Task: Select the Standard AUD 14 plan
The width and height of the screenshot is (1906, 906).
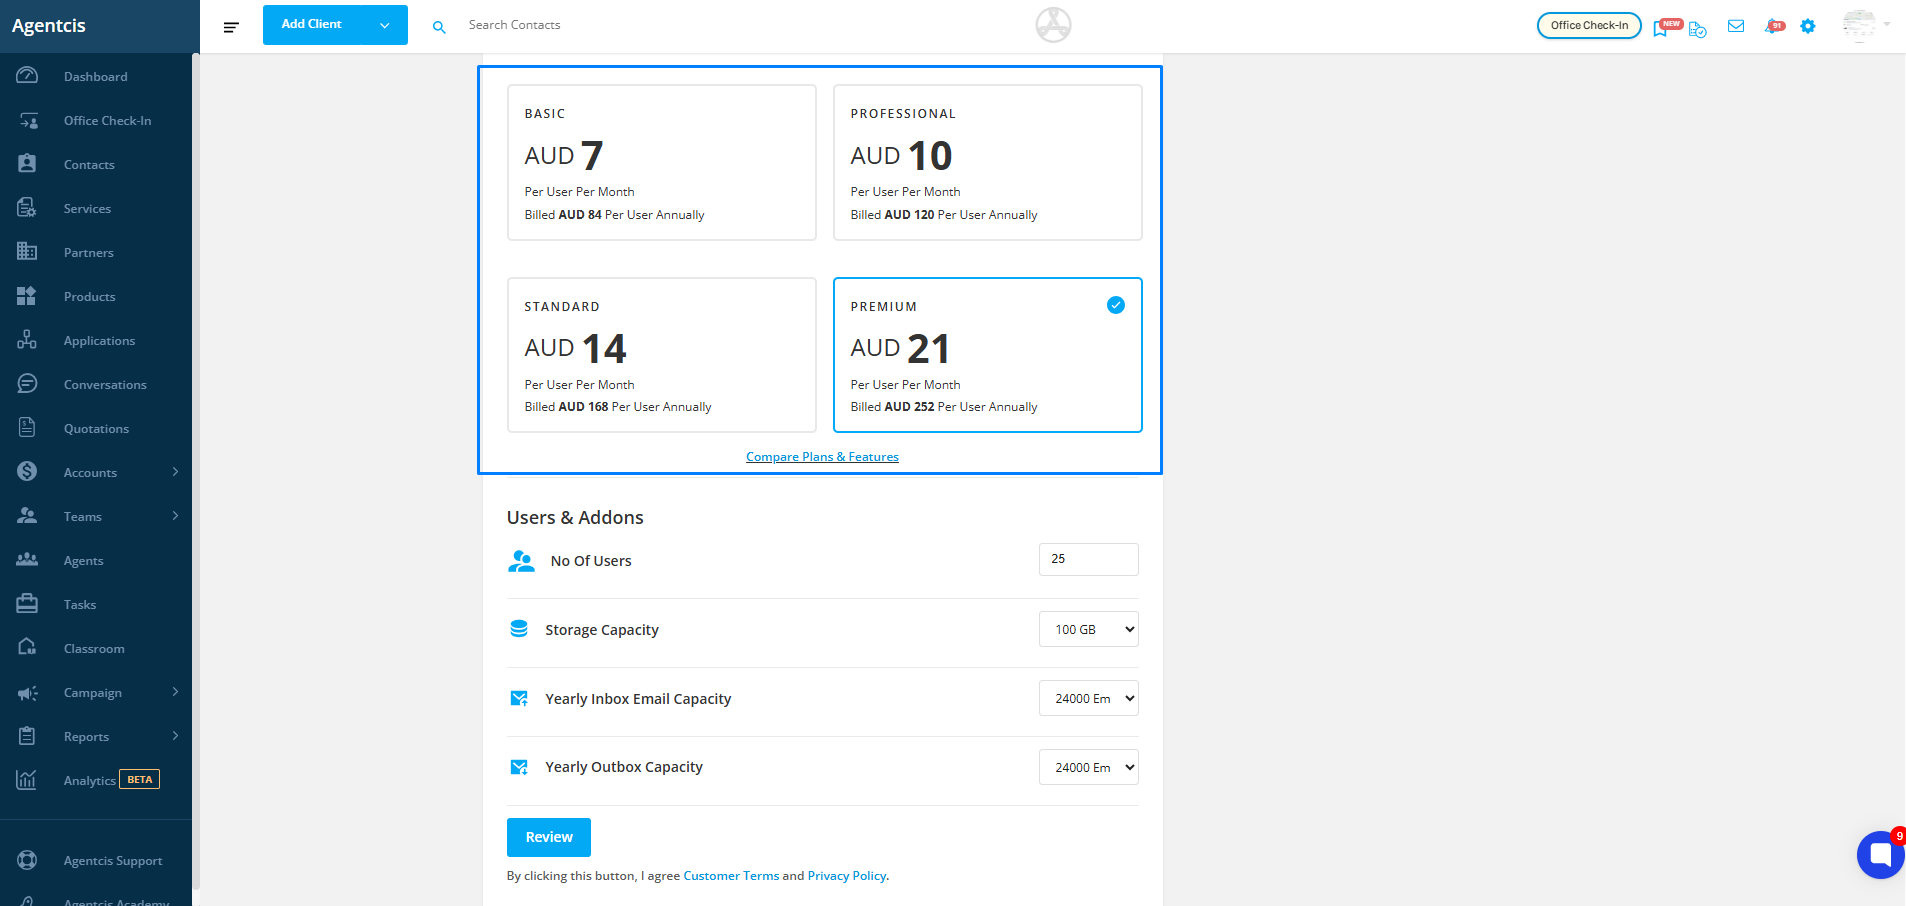Action: point(662,355)
